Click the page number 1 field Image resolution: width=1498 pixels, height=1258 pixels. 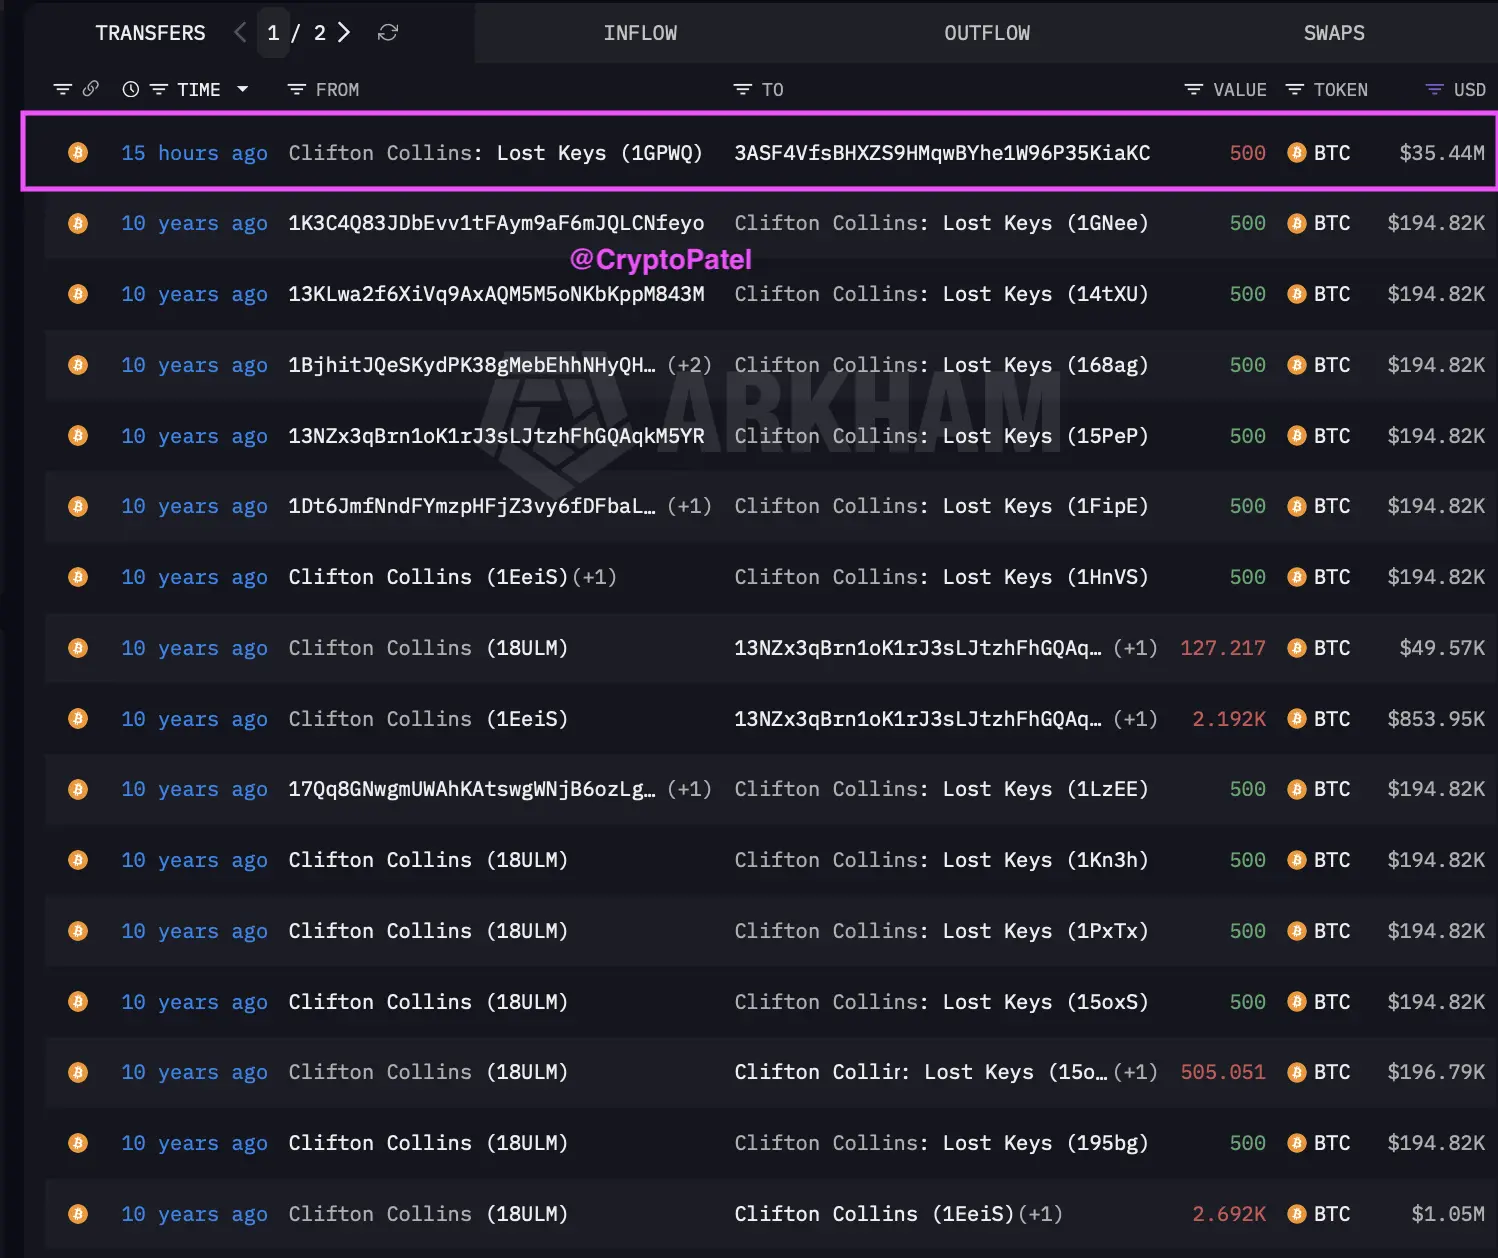tap(273, 33)
